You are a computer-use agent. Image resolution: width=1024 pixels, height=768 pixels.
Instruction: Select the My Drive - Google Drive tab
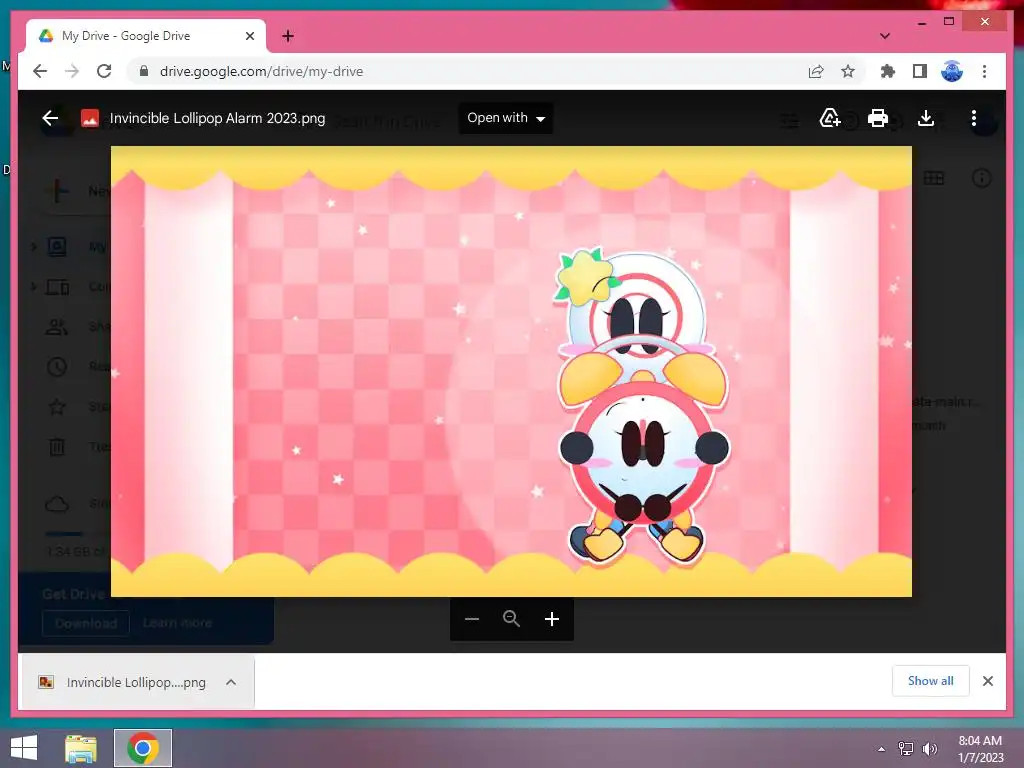coord(144,36)
